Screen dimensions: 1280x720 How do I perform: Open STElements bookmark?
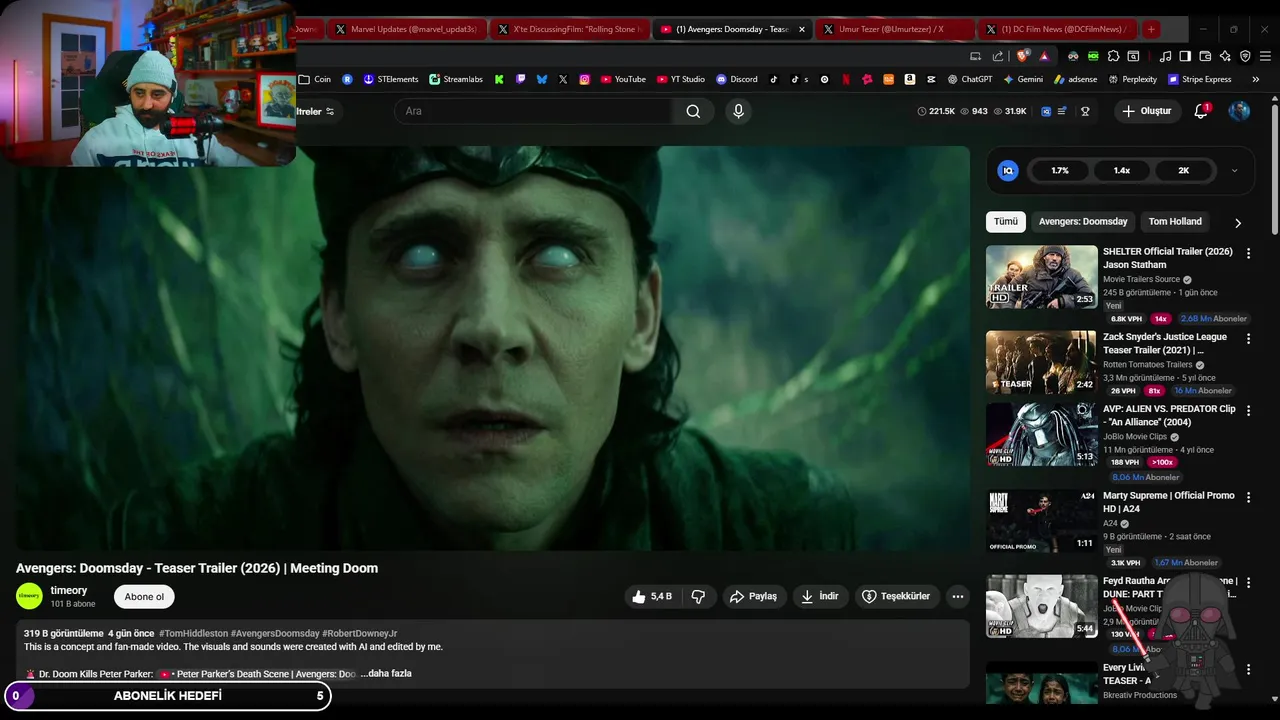click(x=391, y=79)
